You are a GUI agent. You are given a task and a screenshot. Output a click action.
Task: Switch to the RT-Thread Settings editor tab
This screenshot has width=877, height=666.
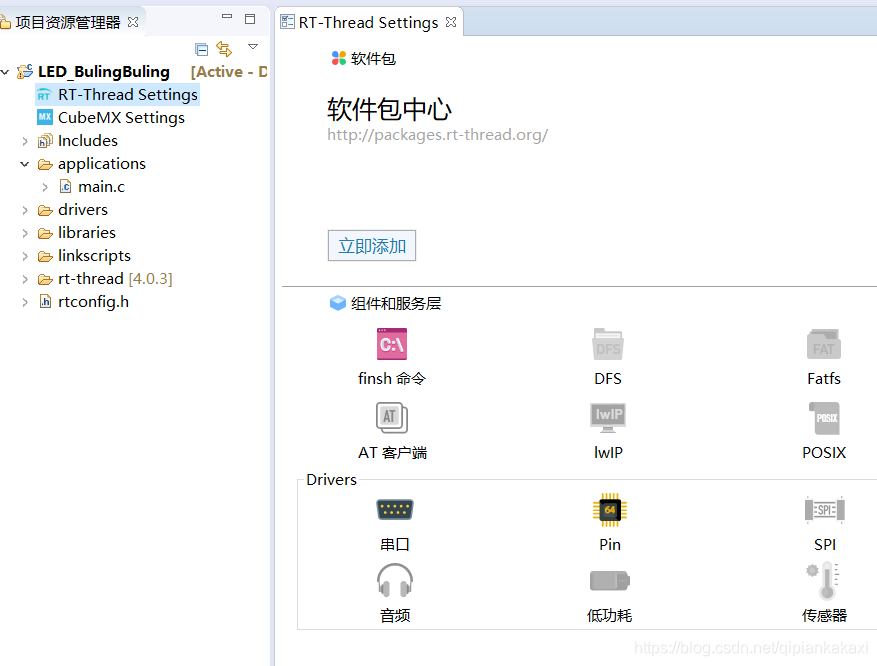pyautogui.click(x=368, y=22)
